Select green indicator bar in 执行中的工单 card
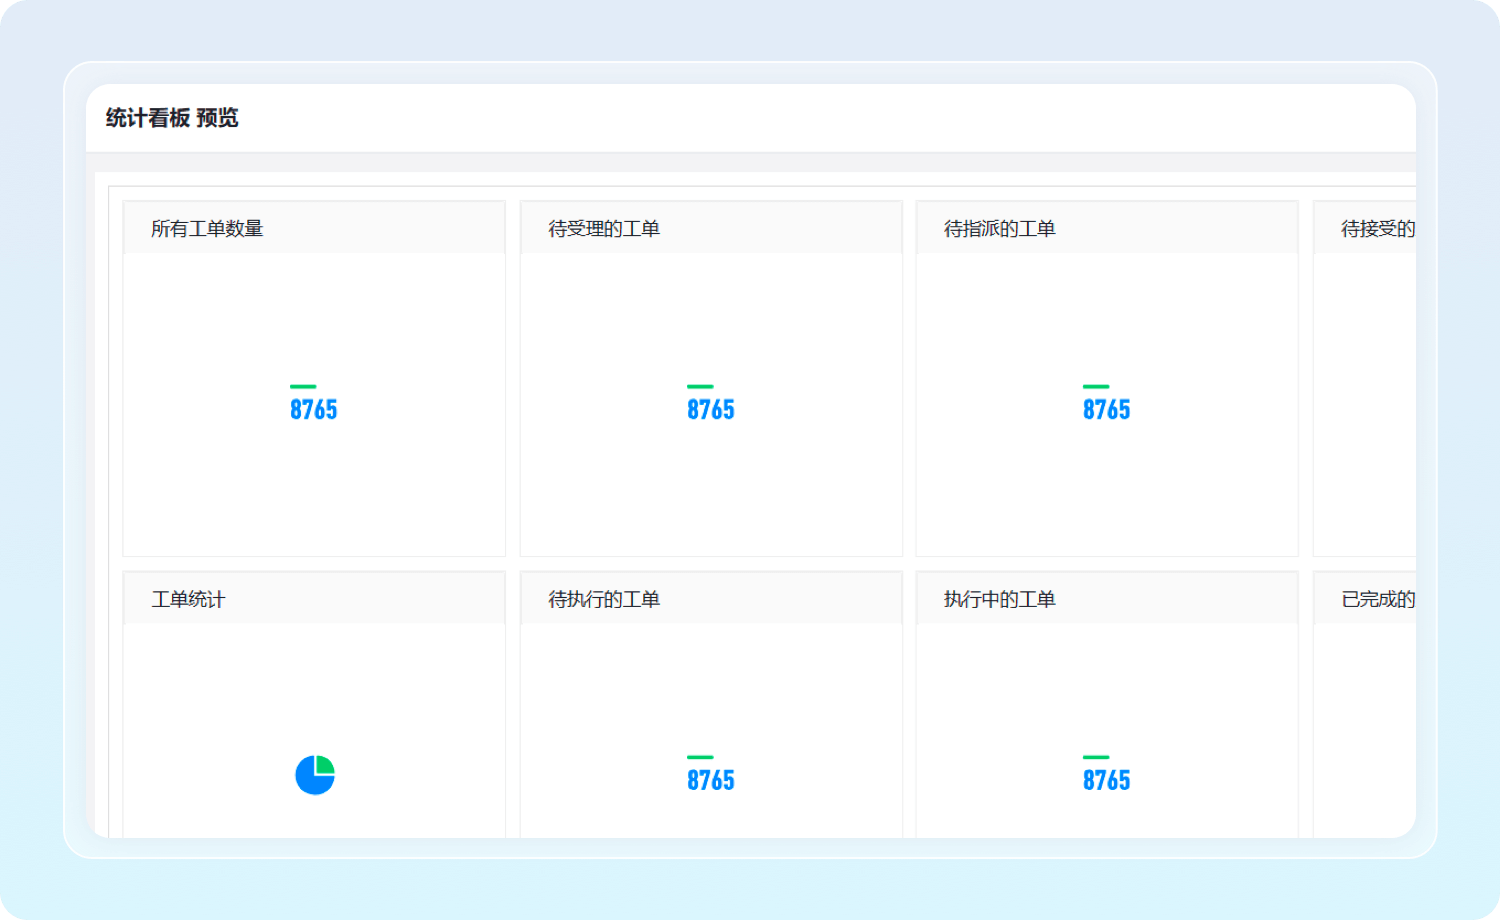The width and height of the screenshot is (1500, 920). 1096,758
